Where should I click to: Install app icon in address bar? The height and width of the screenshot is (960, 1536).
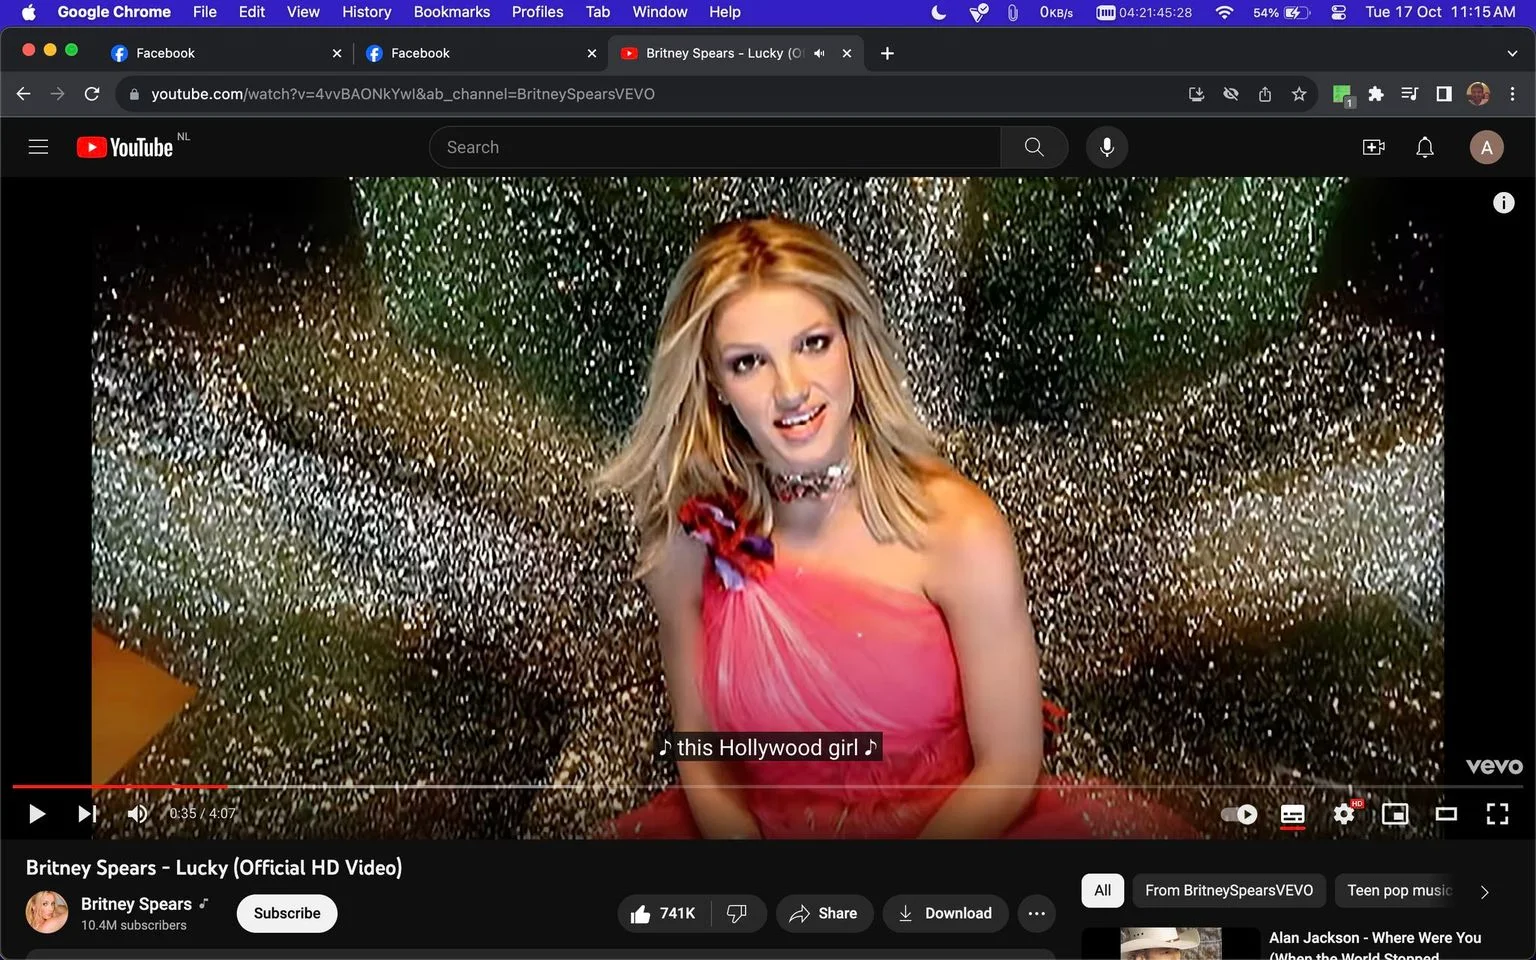(1196, 94)
